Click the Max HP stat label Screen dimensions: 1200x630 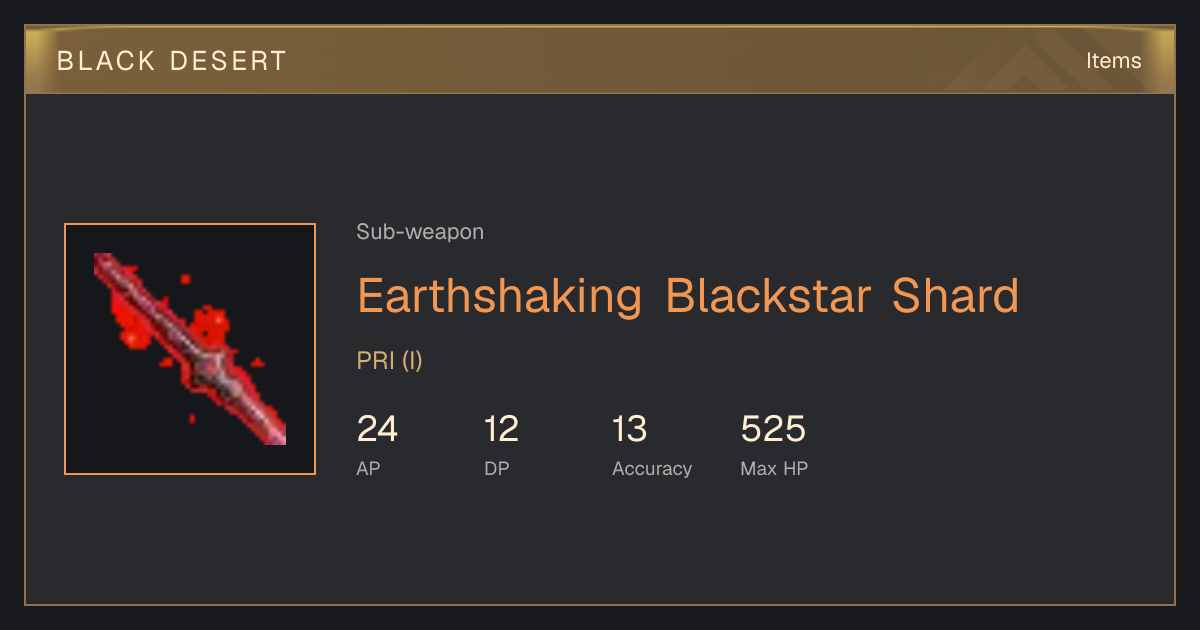pos(774,468)
